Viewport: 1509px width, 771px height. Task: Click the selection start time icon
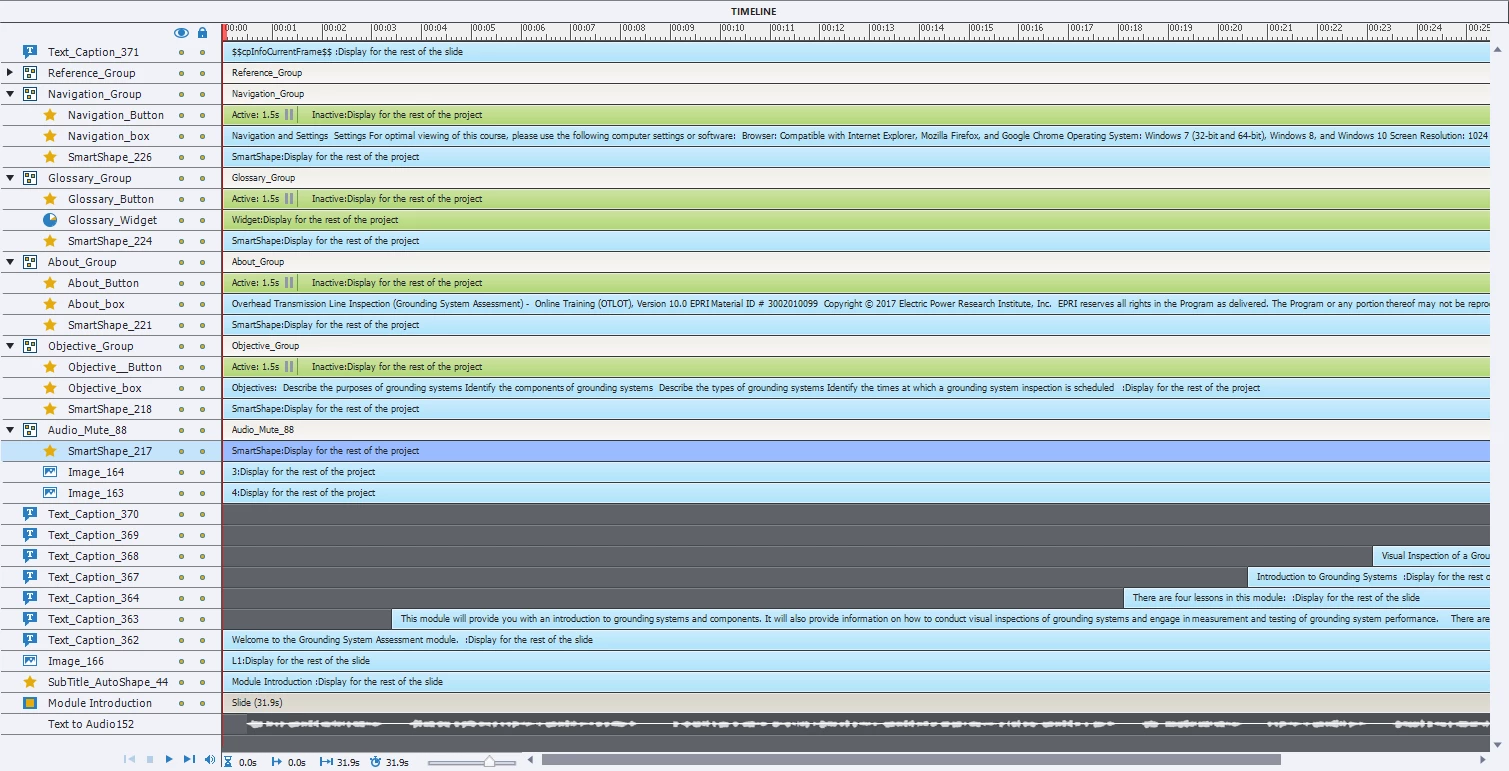pos(277,762)
